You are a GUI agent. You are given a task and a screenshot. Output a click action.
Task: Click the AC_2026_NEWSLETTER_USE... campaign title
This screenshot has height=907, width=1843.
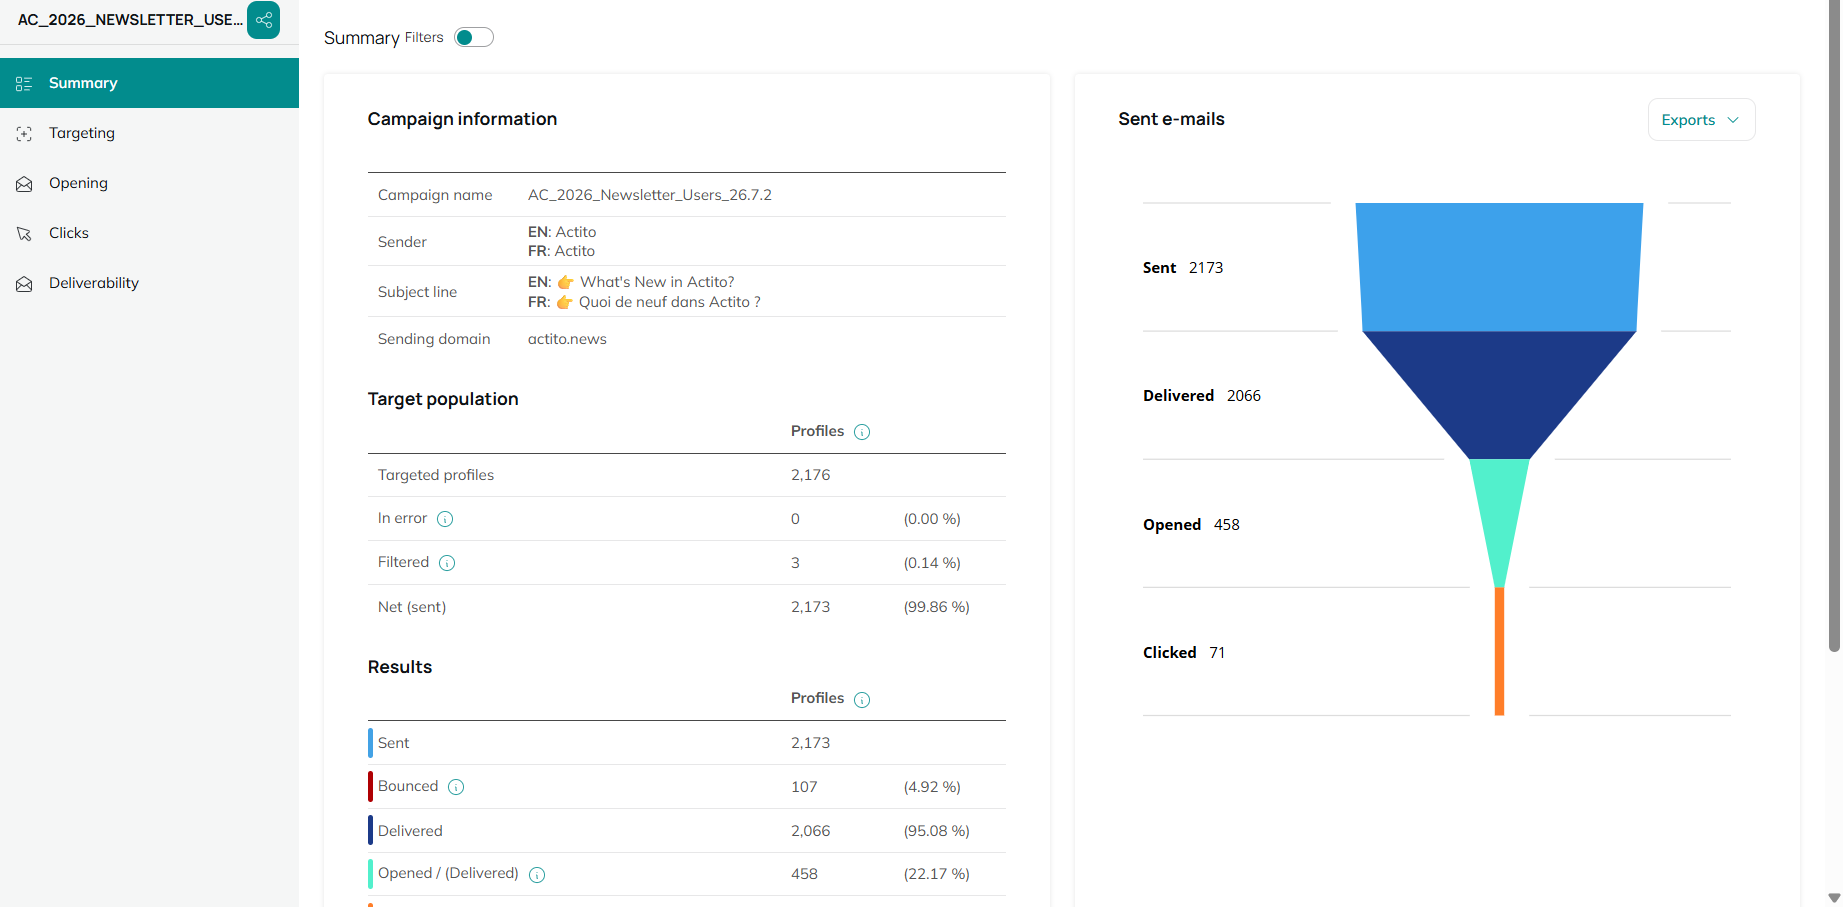click(x=130, y=20)
